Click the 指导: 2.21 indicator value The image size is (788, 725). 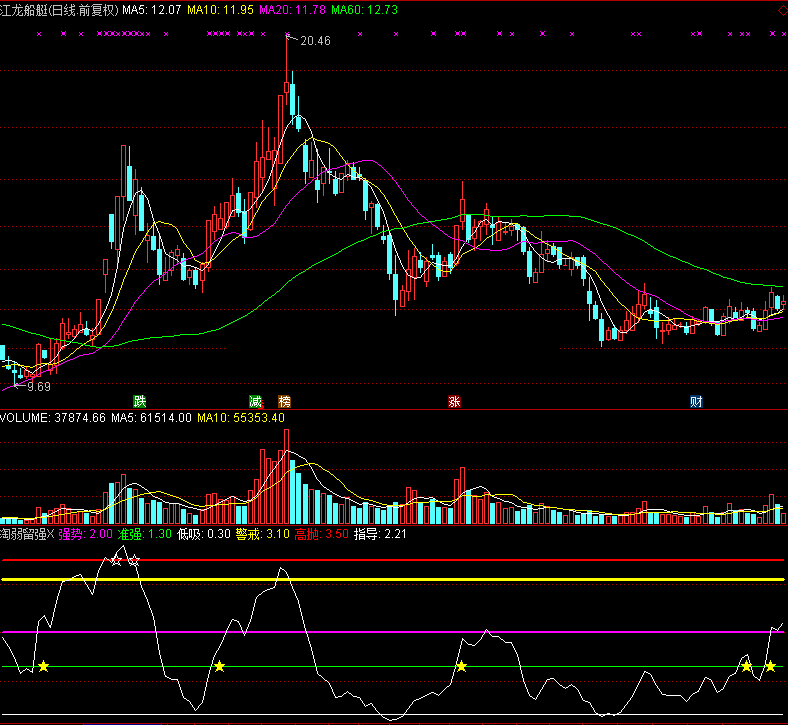point(380,534)
